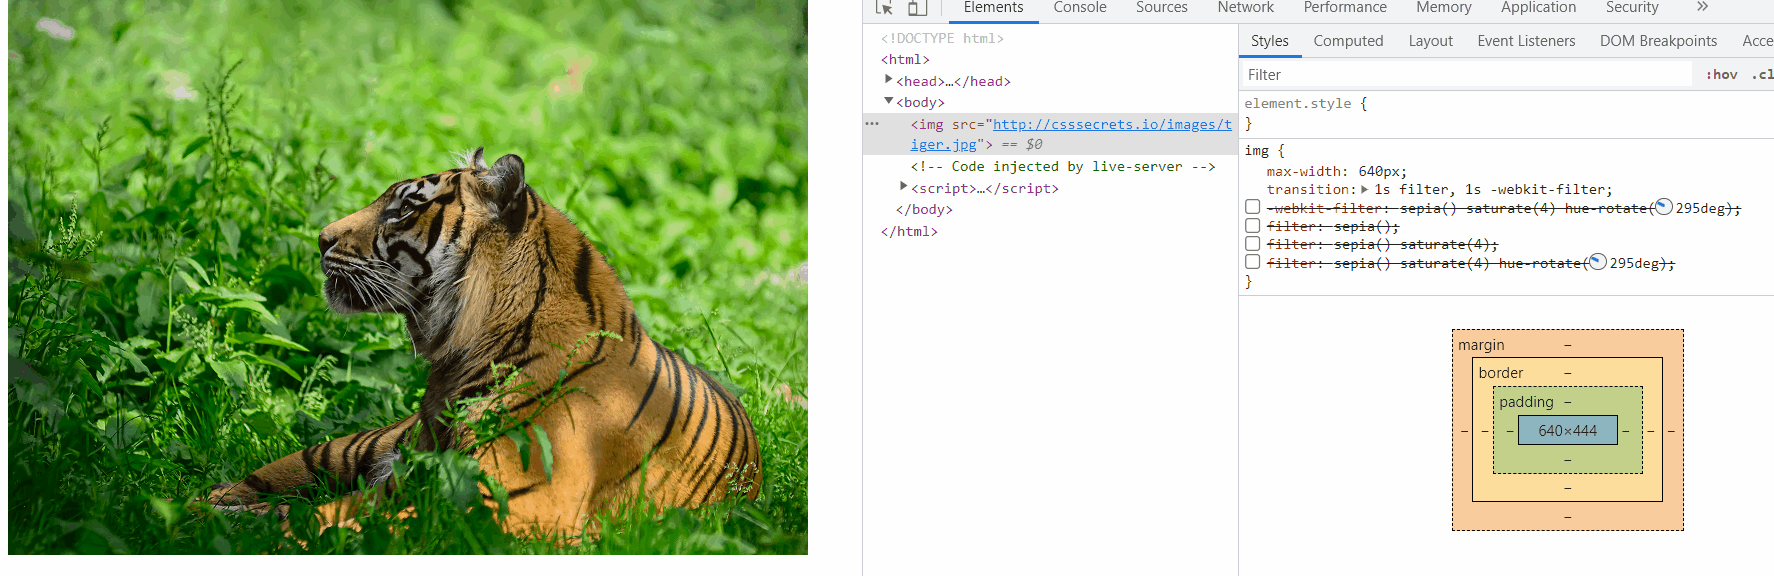
Task: Select the Computed sidebar tab
Action: click(x=1348, y=41)
